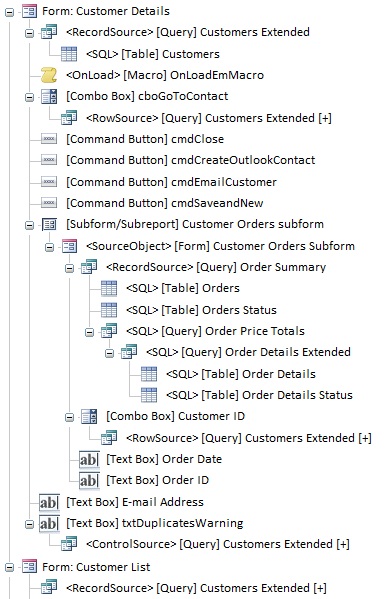This screenshot has height=599, width=387.
Task: Select "<SQL> [Query] Order Details Extended" text
Action: coord(248,352)
